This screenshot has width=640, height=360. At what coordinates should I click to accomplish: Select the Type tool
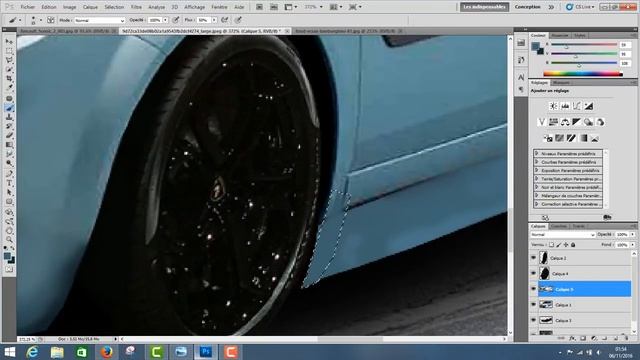click(9, 184)
